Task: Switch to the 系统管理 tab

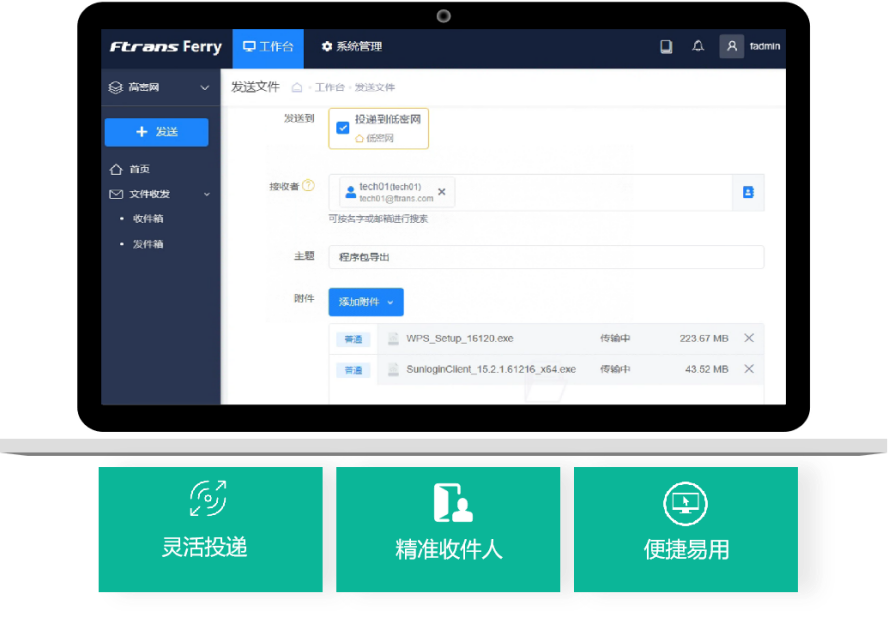Action: point(353,46)
